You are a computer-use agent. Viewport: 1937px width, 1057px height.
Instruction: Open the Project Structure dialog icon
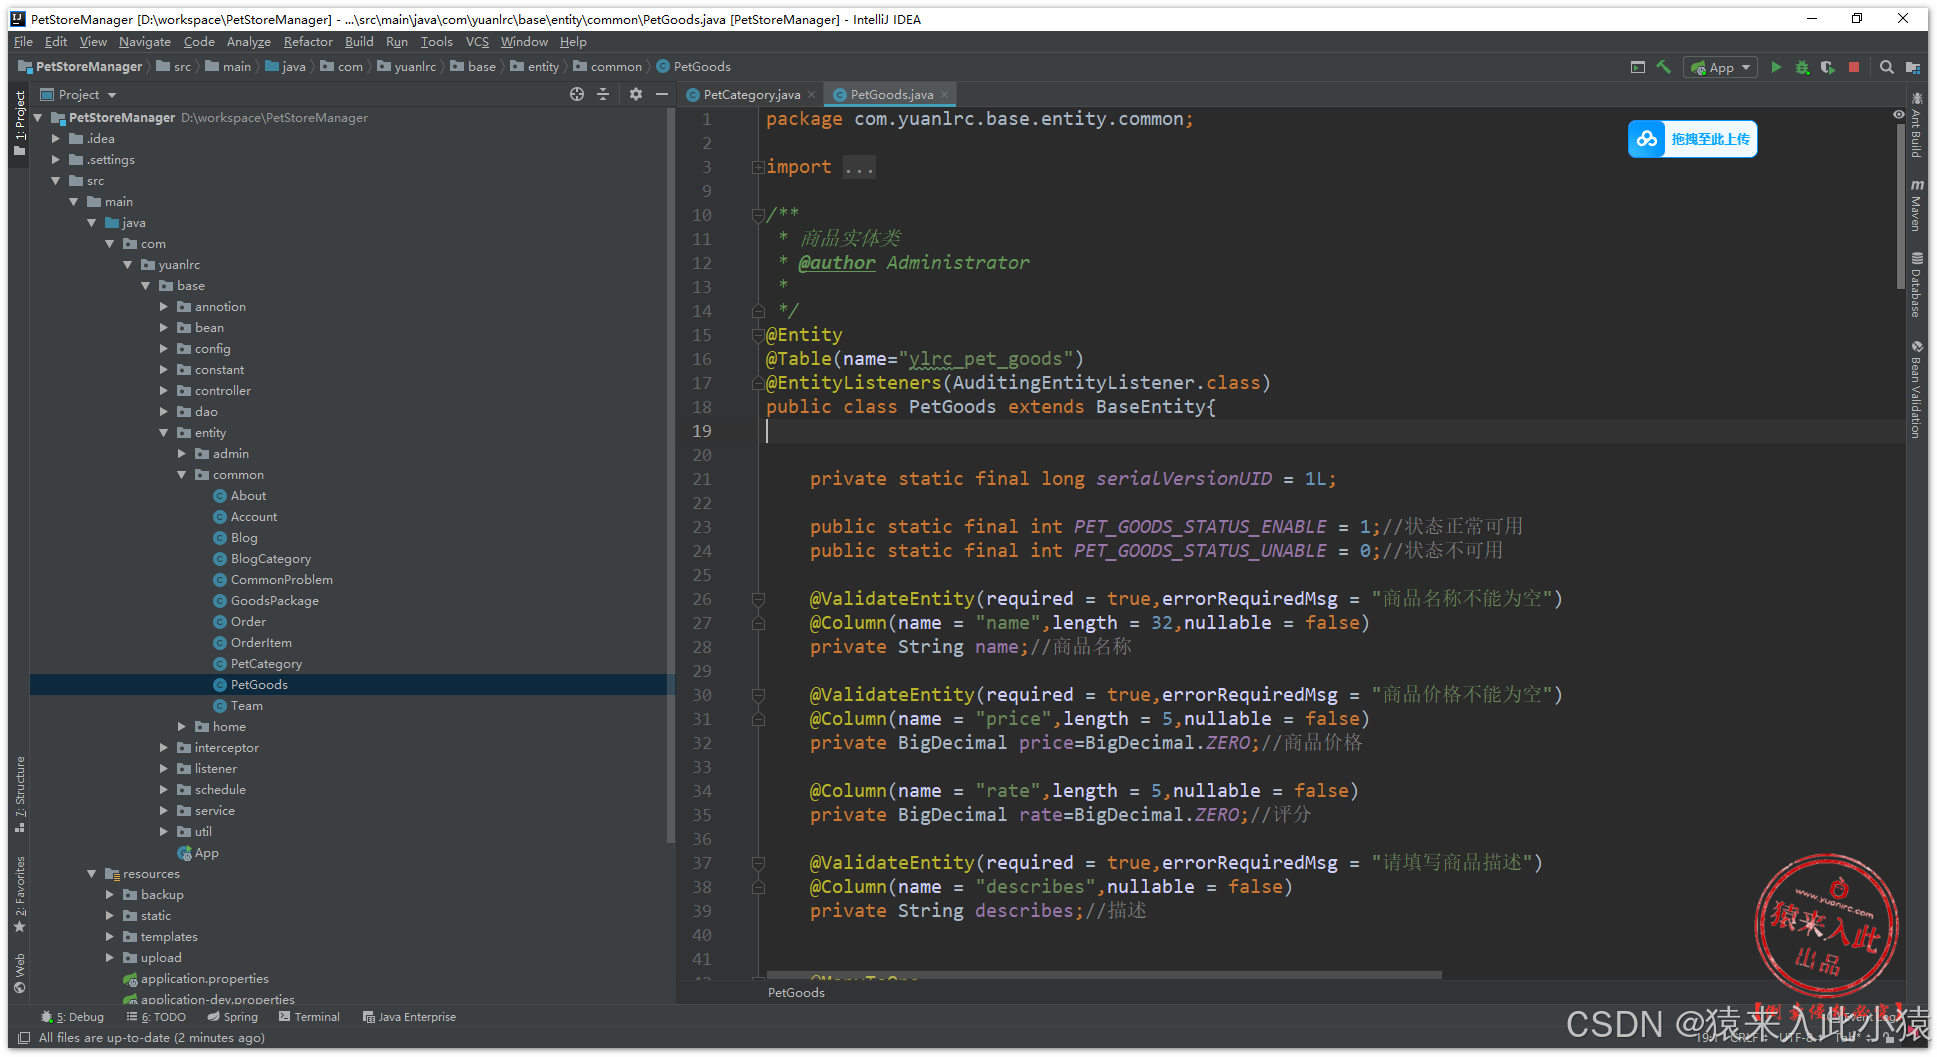(x=1912, y=67)
